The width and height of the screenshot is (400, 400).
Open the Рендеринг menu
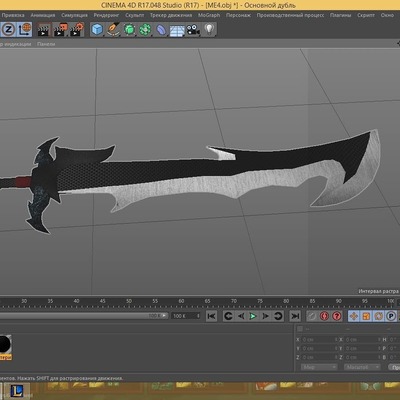click(x=106, y=15)
